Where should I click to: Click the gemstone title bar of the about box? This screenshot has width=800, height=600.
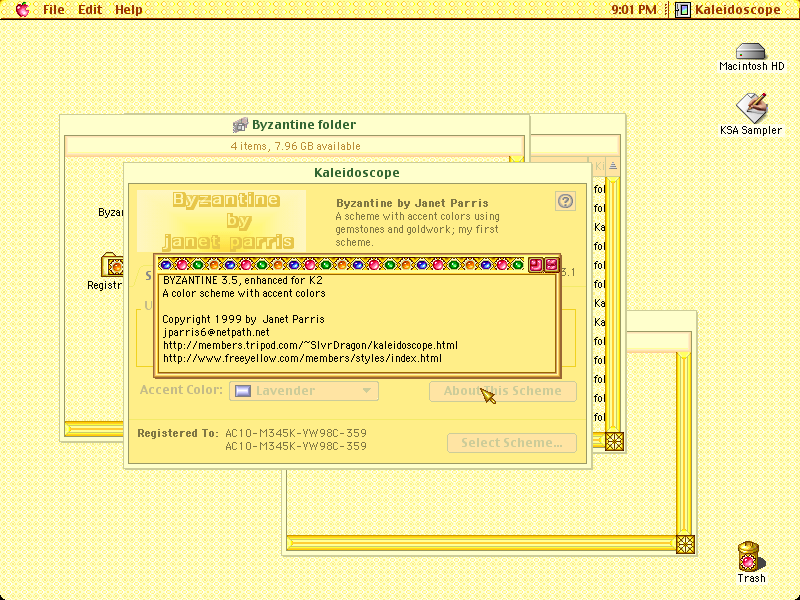341,264
